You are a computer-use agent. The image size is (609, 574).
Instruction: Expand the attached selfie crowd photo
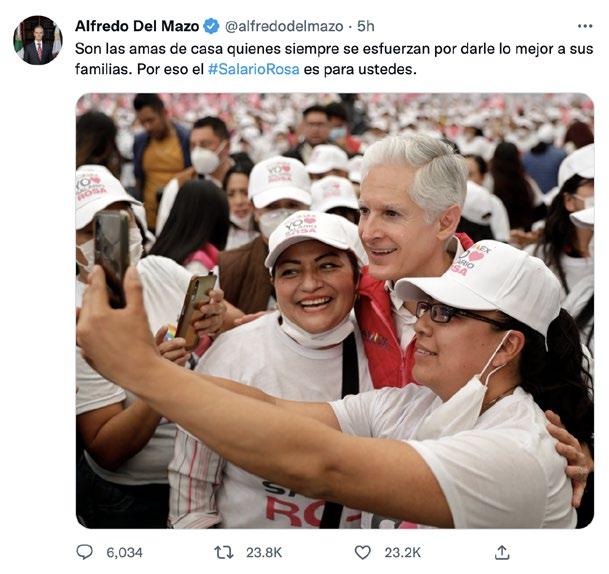[x=335, y=311]
